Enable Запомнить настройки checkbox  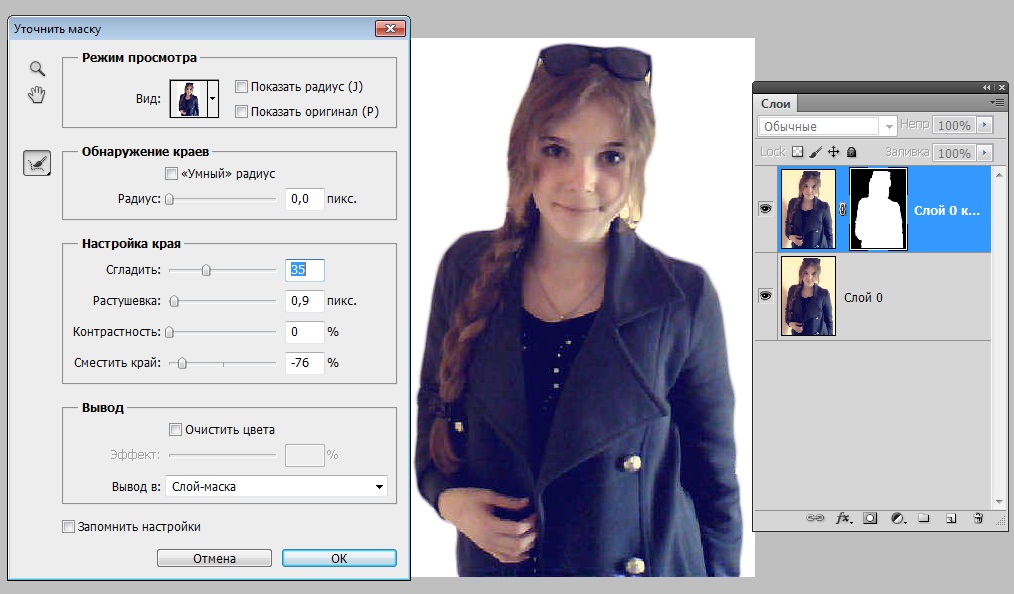pyautogui.click(x=68, y=526)
